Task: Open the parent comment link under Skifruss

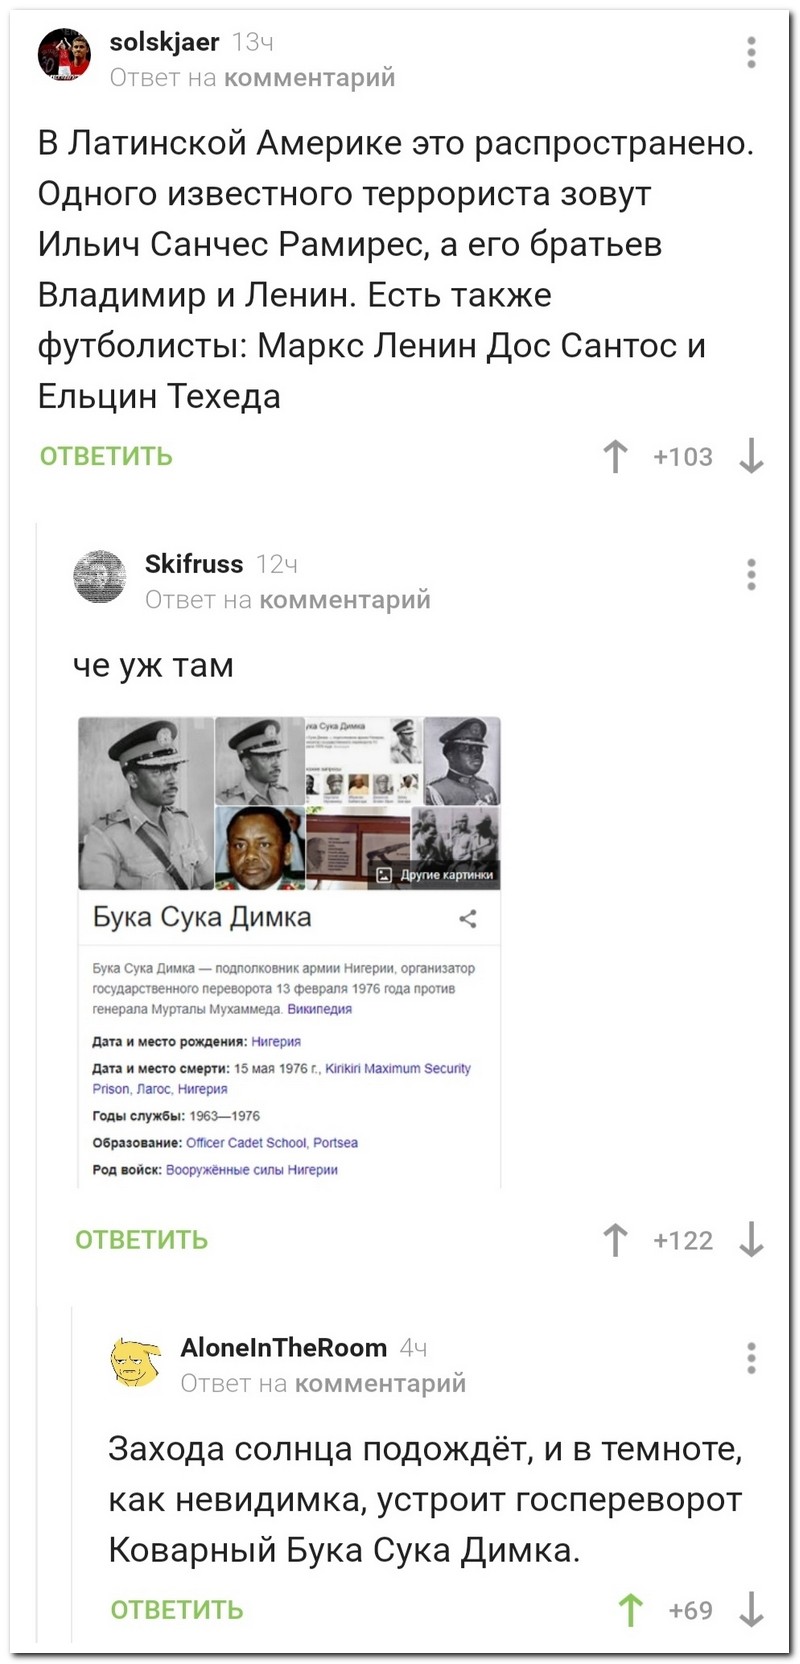Action: click(345, 600)
